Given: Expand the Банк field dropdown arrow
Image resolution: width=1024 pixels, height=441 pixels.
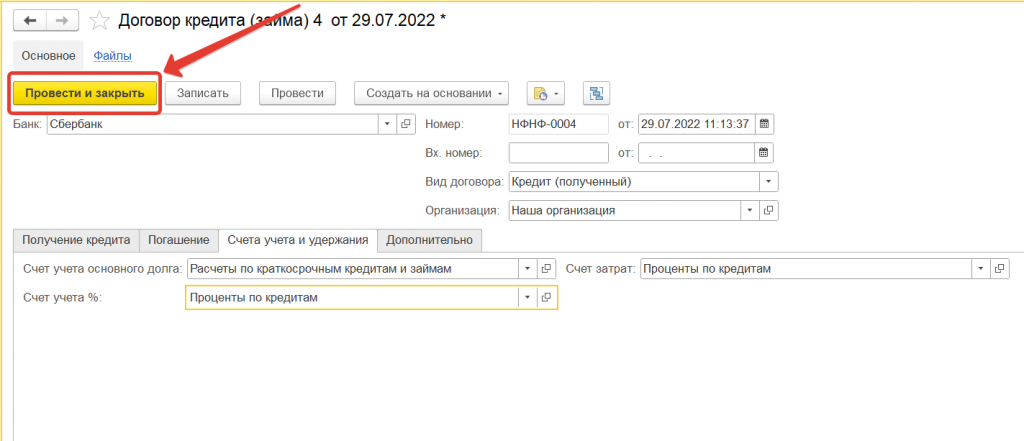Looking at the screenshot, I should (387, 124).
